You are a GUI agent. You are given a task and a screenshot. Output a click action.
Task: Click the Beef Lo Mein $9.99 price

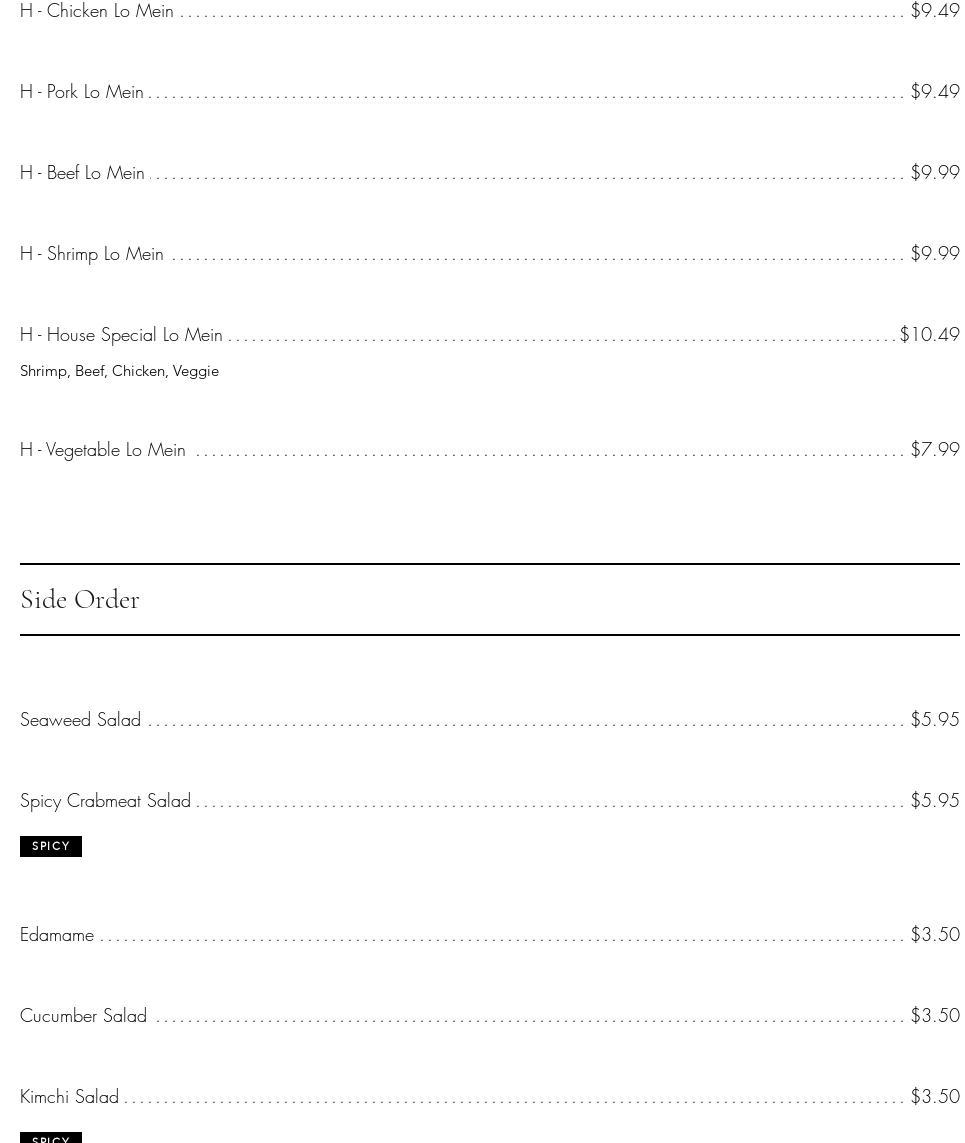coord(935,173)
